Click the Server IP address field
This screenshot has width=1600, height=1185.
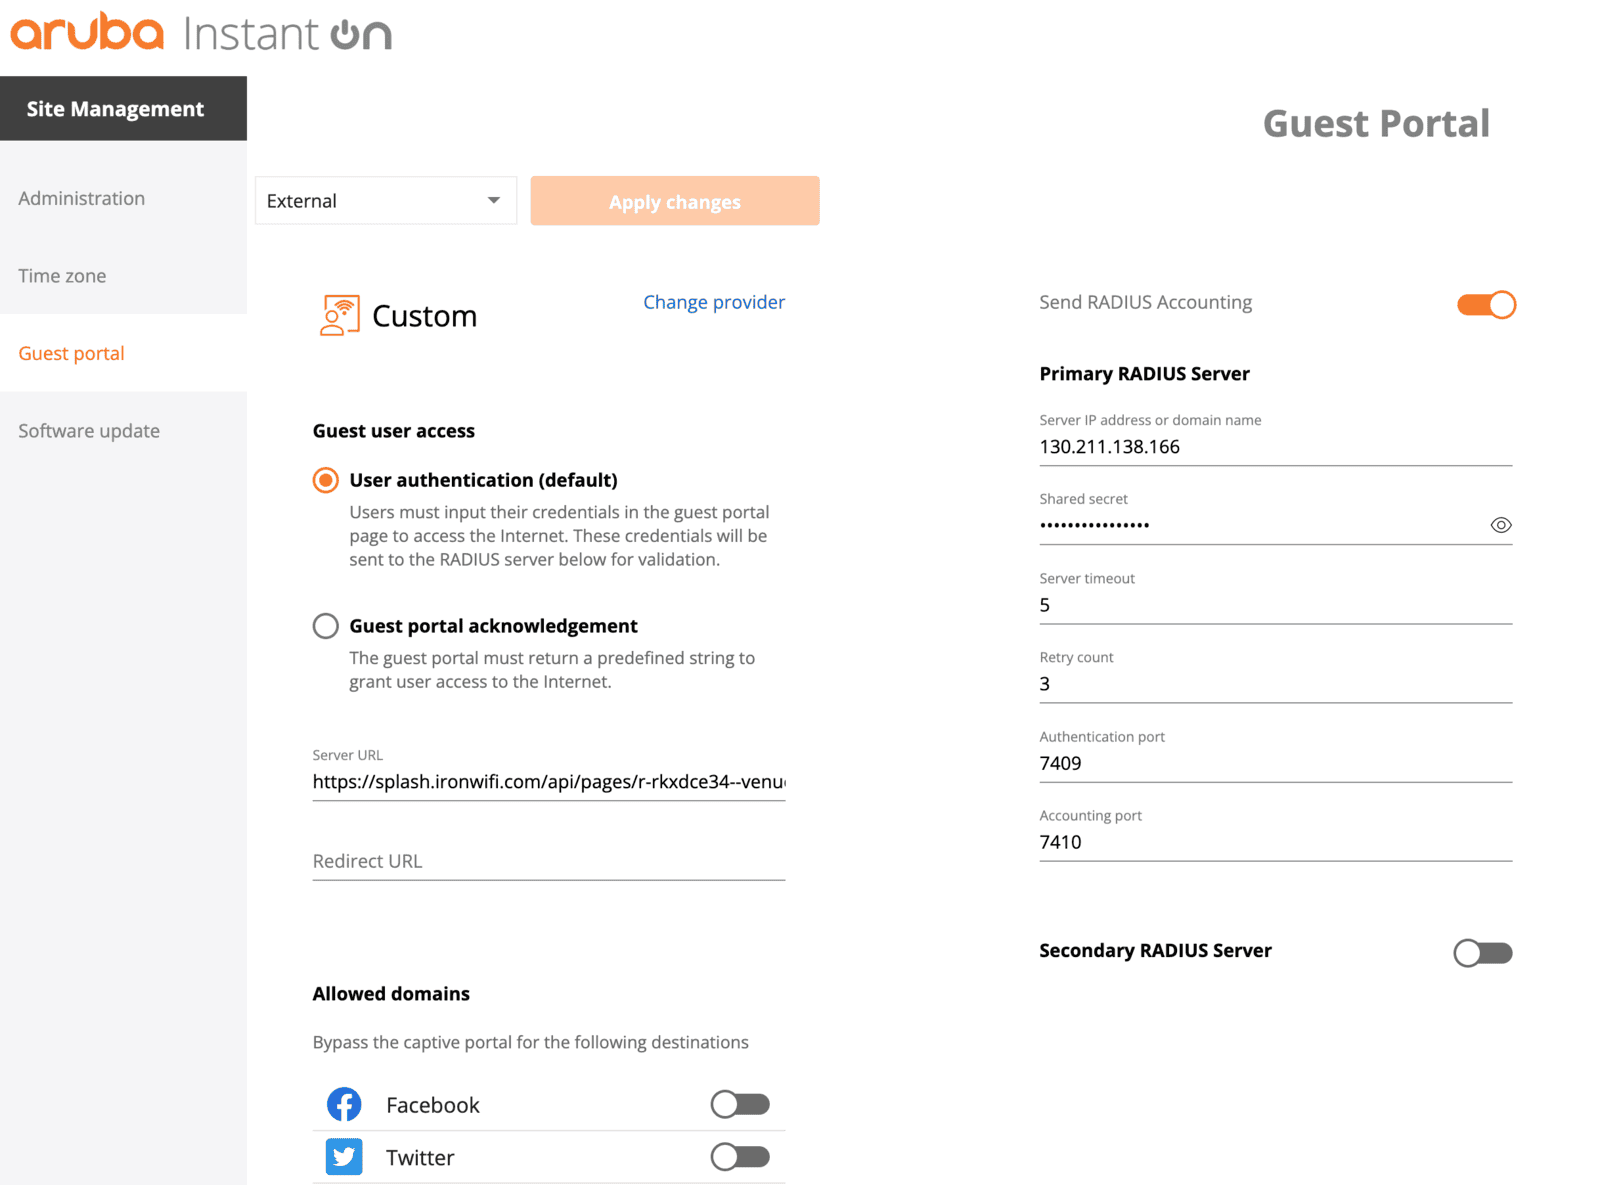click(x=1276, y=447)
